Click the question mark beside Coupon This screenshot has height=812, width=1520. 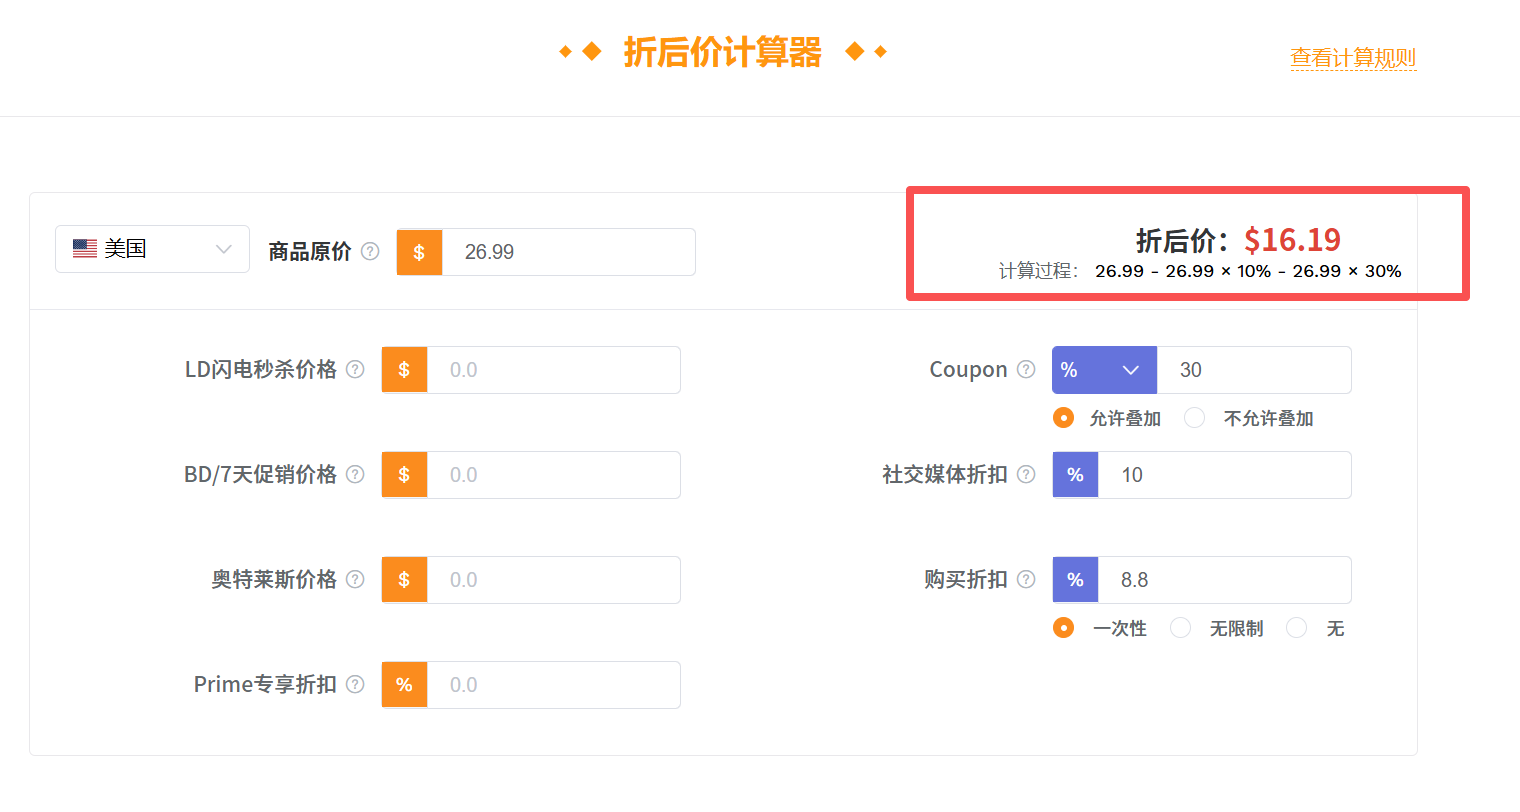(1026, 369)
